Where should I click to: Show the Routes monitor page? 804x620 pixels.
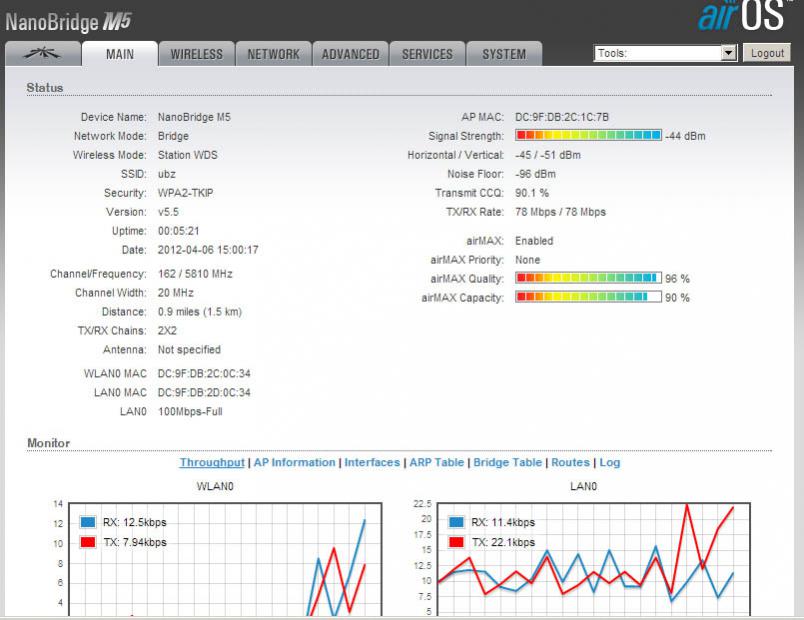[x=571, y=462]
